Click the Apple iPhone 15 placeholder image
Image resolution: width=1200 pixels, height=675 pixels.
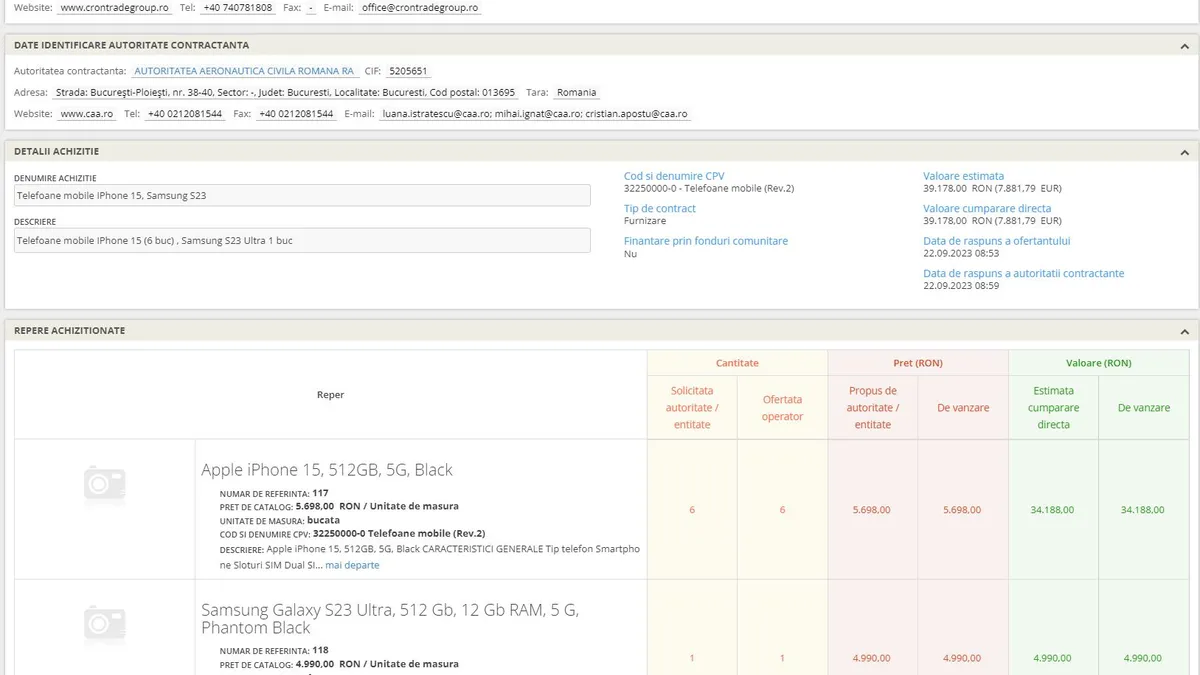105,484
